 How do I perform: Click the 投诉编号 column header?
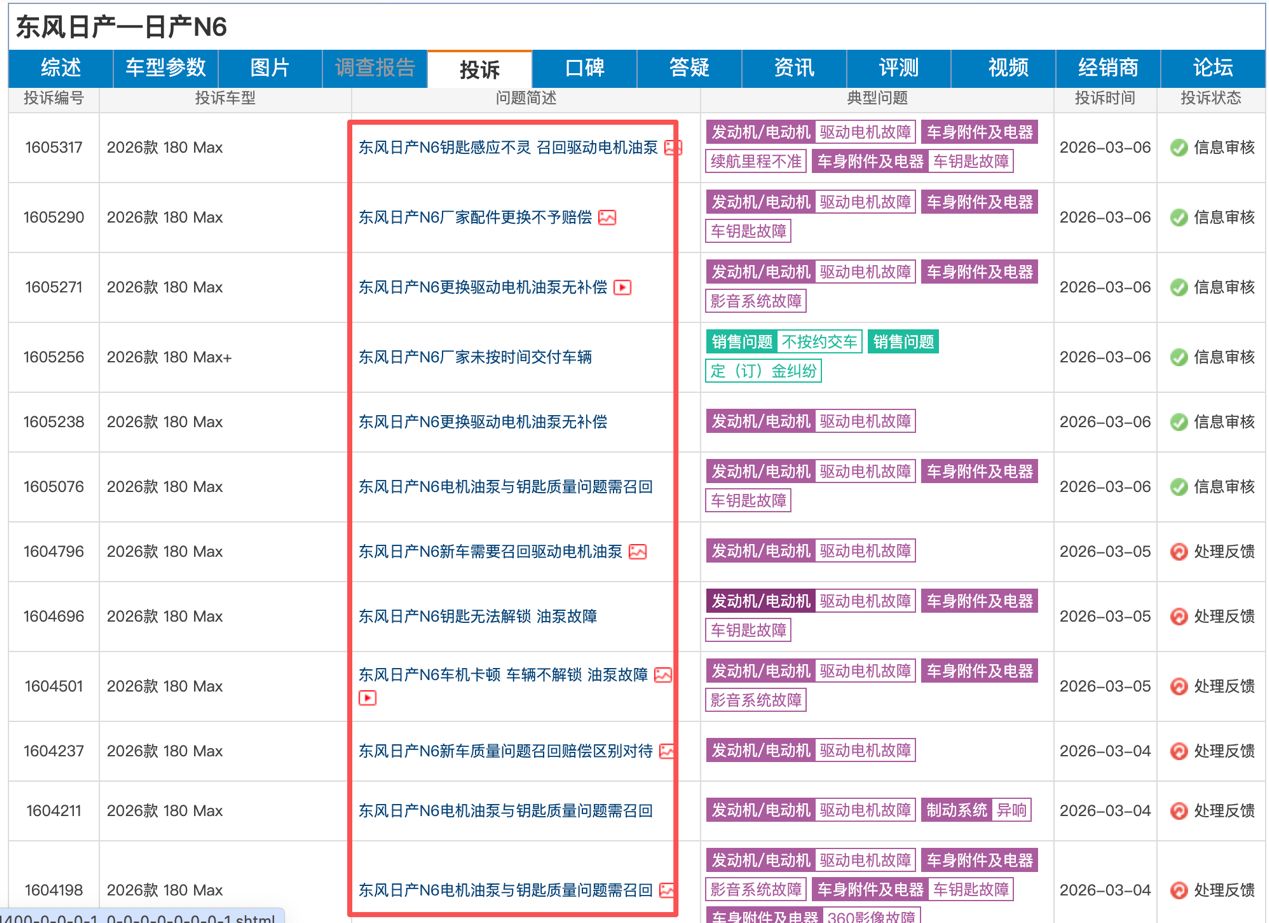pyautogui.click(x=54, y=98)
